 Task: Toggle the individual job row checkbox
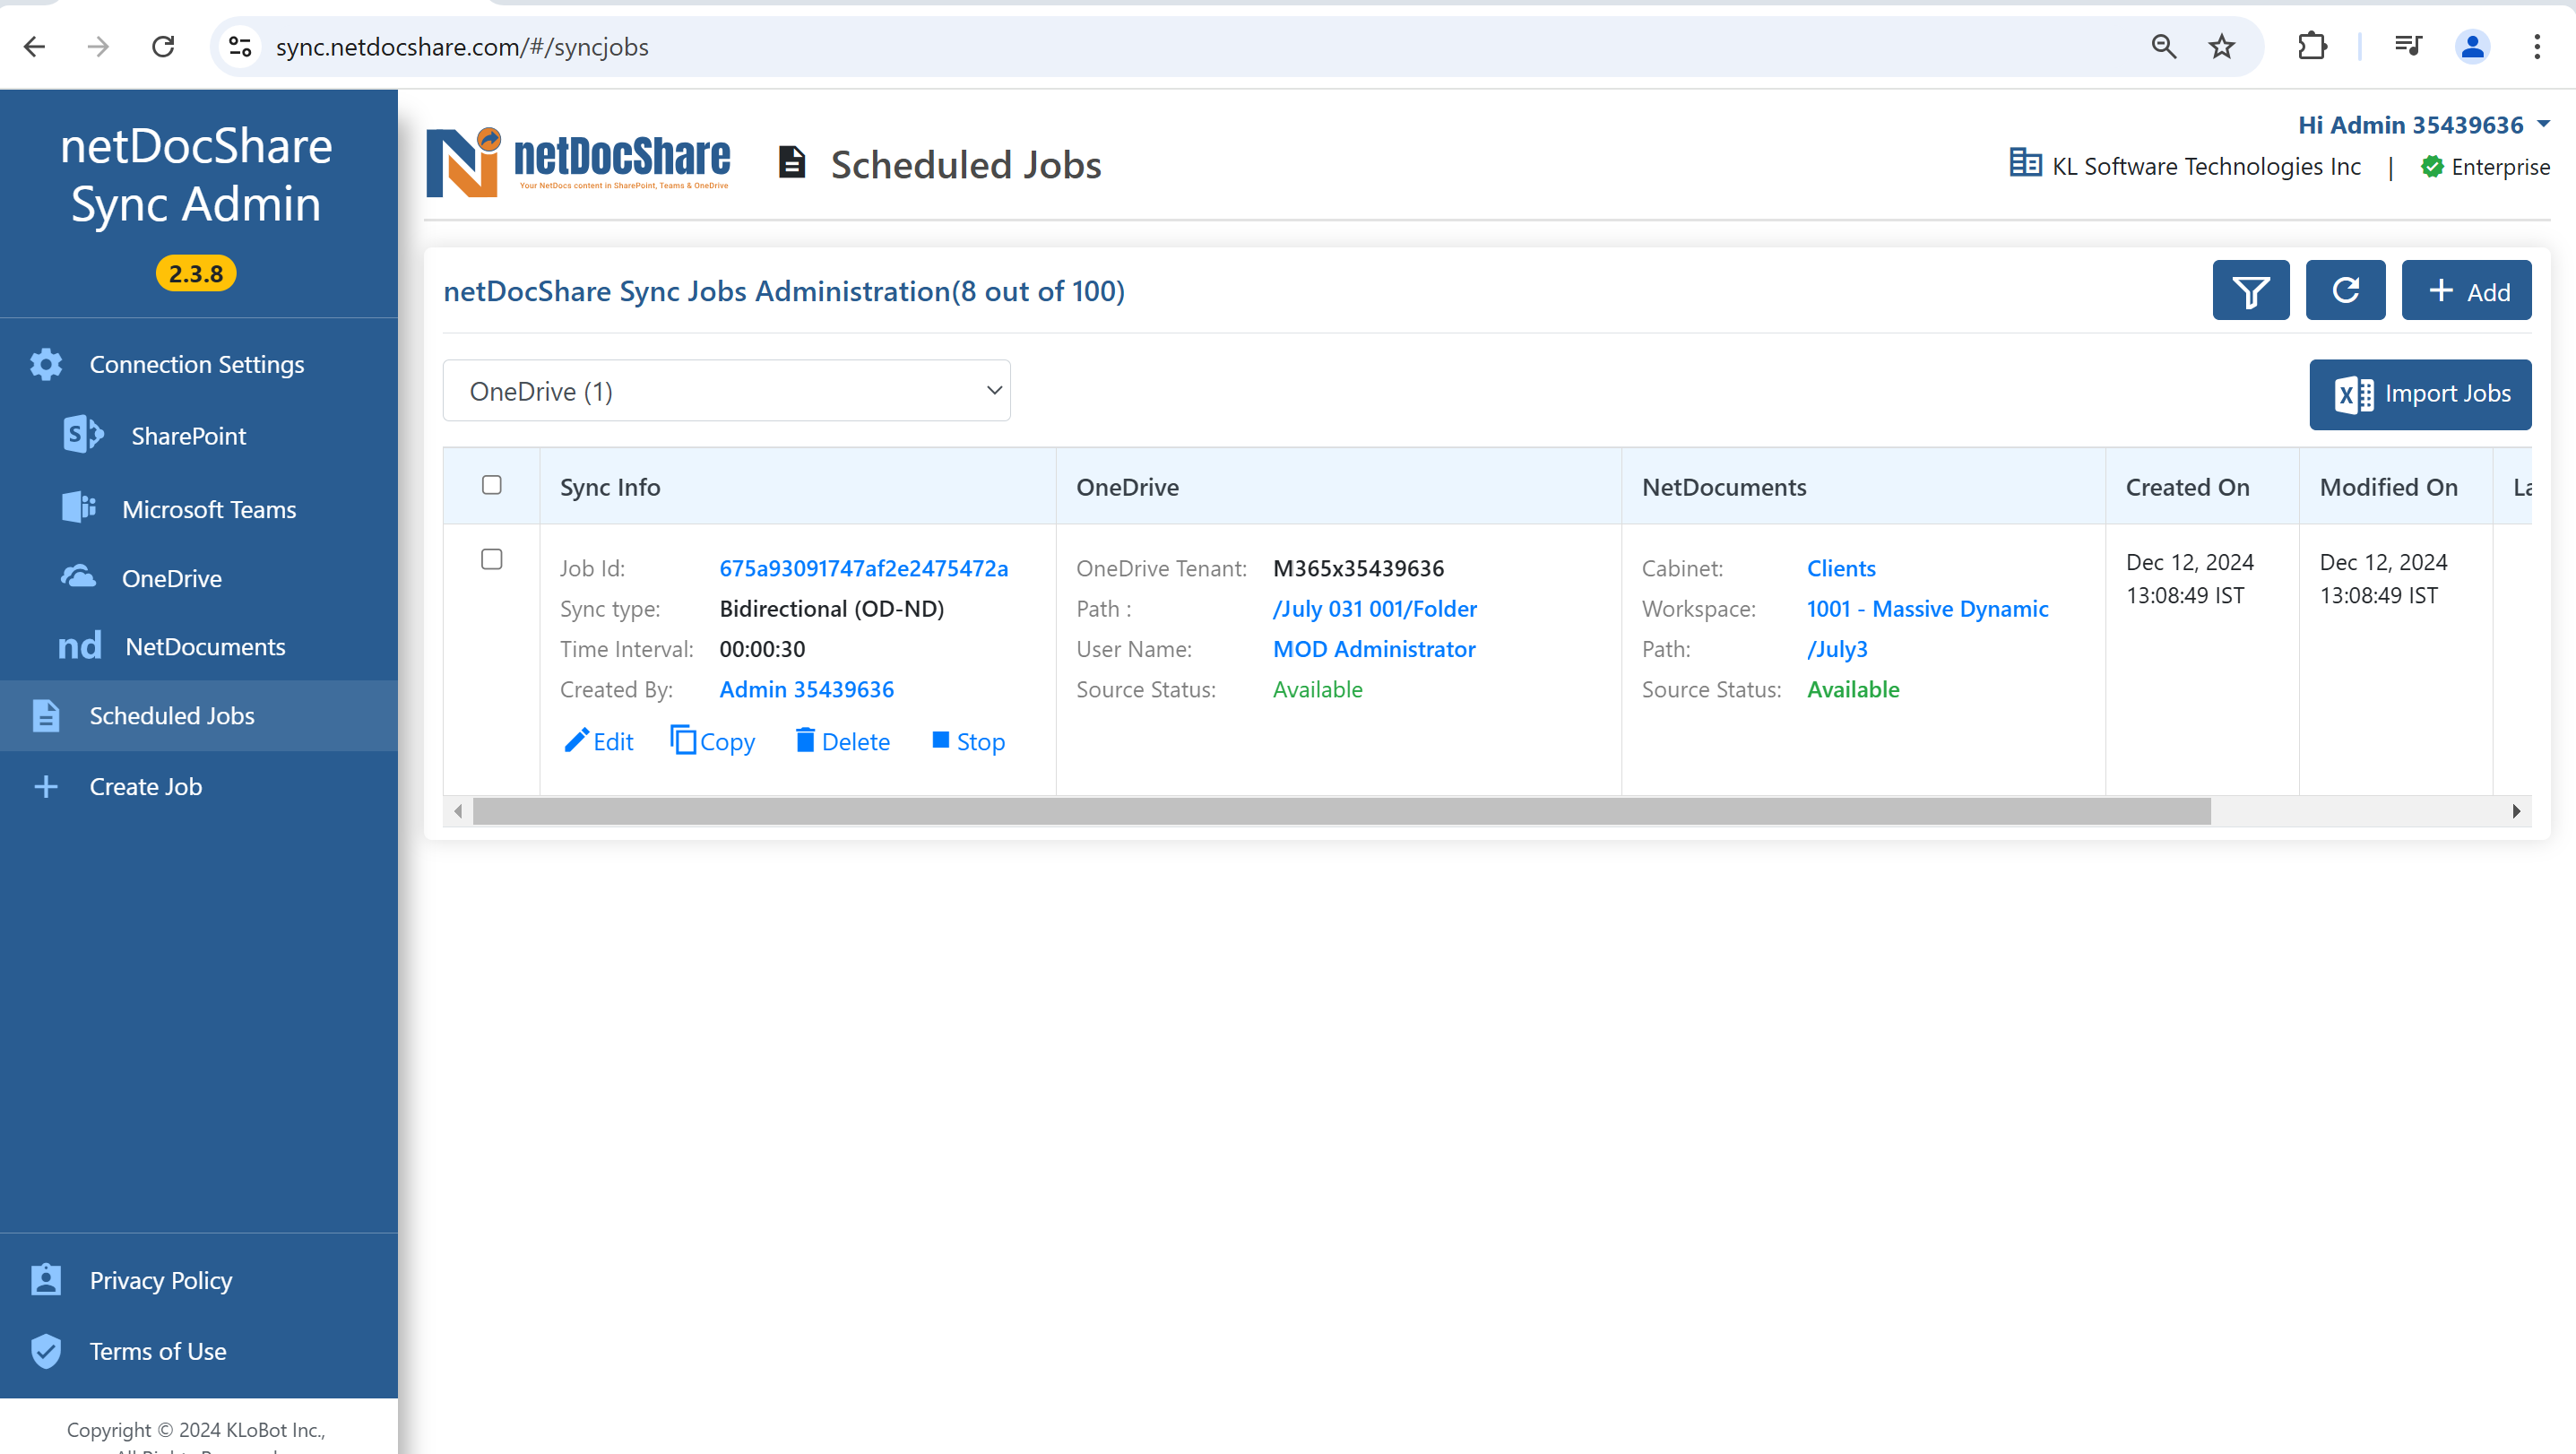click(492, 559)
